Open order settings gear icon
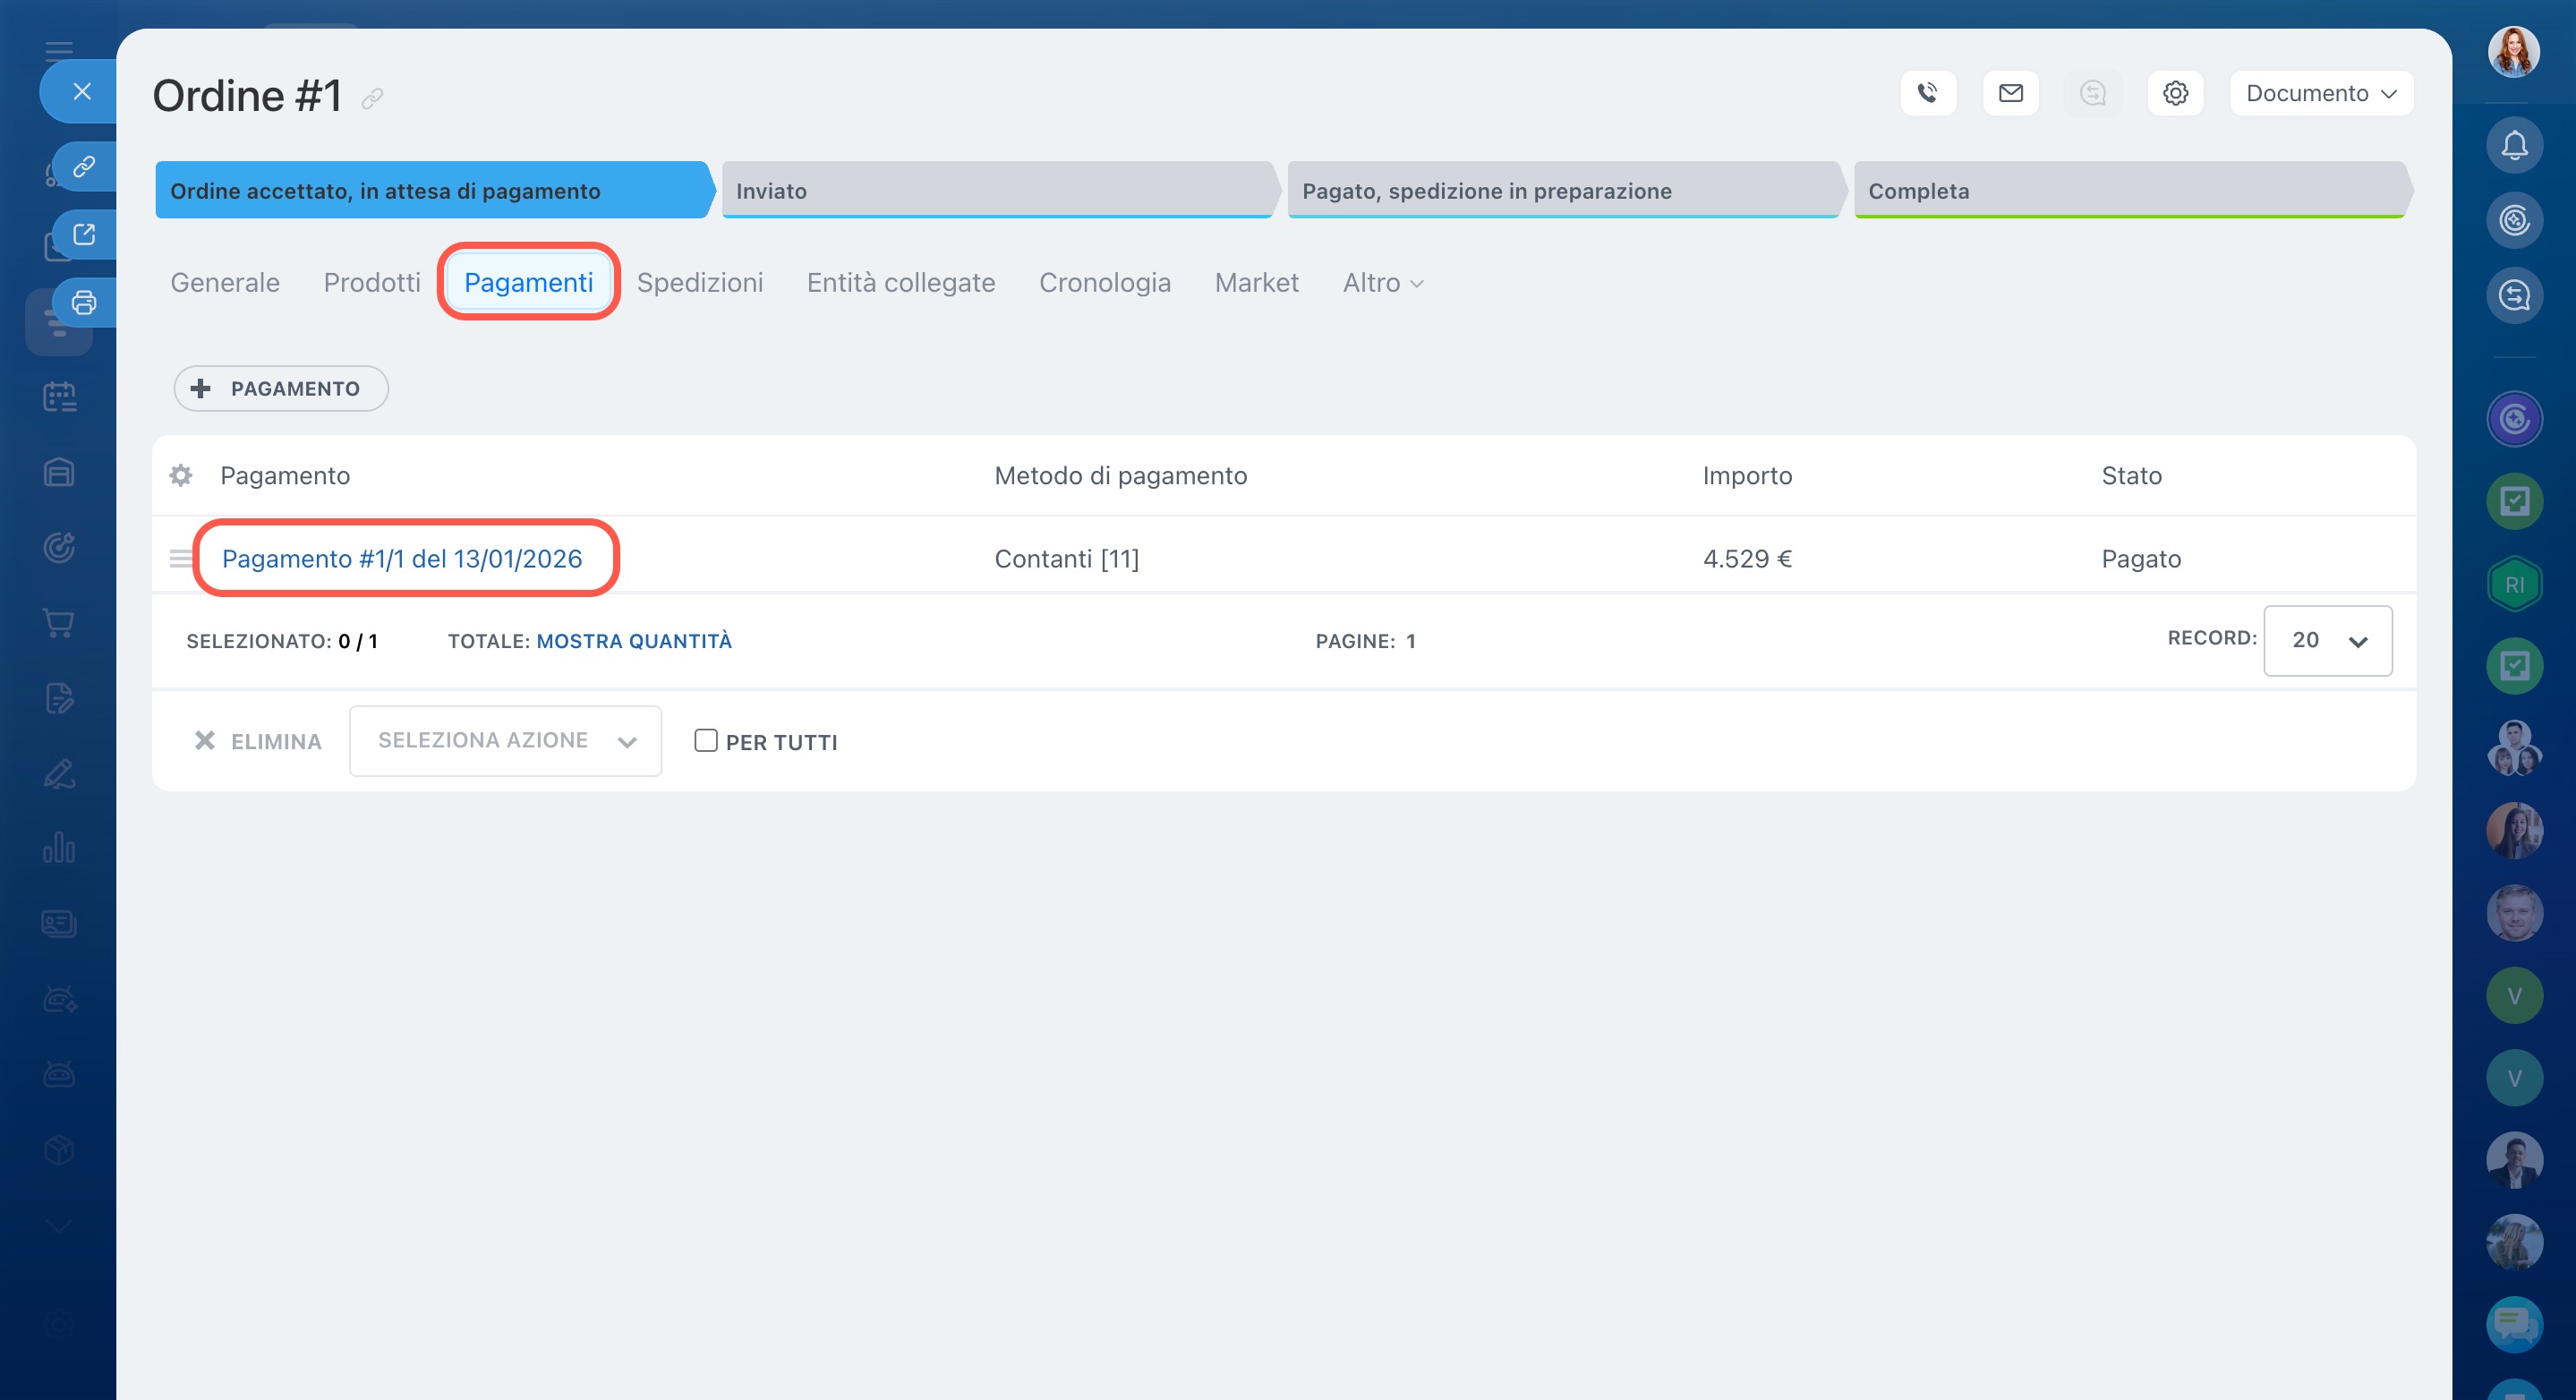This screenshot has height=1400, width=2576. point(2175,93)
